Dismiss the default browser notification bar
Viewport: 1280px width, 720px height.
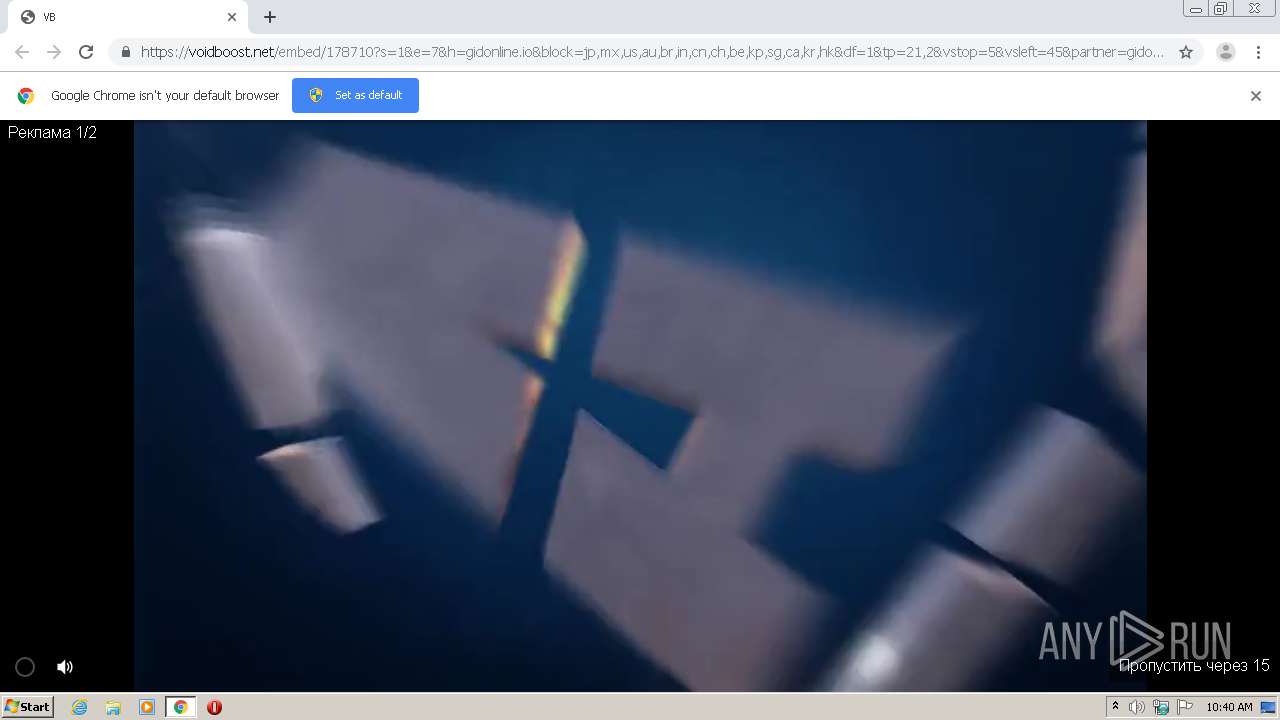(x=1256, y=96)
